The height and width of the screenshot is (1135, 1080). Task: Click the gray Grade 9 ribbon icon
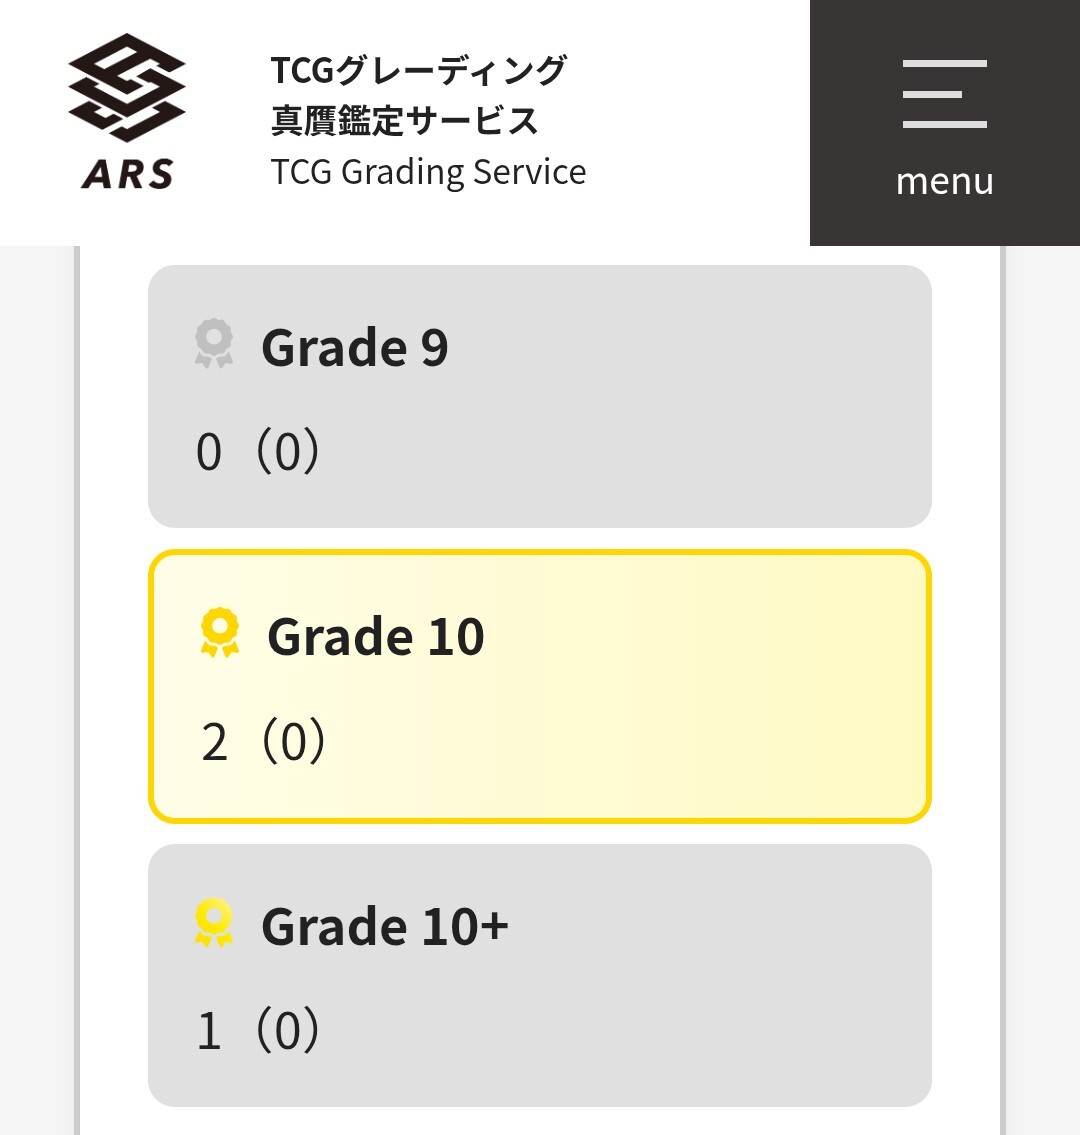(214, 344)
